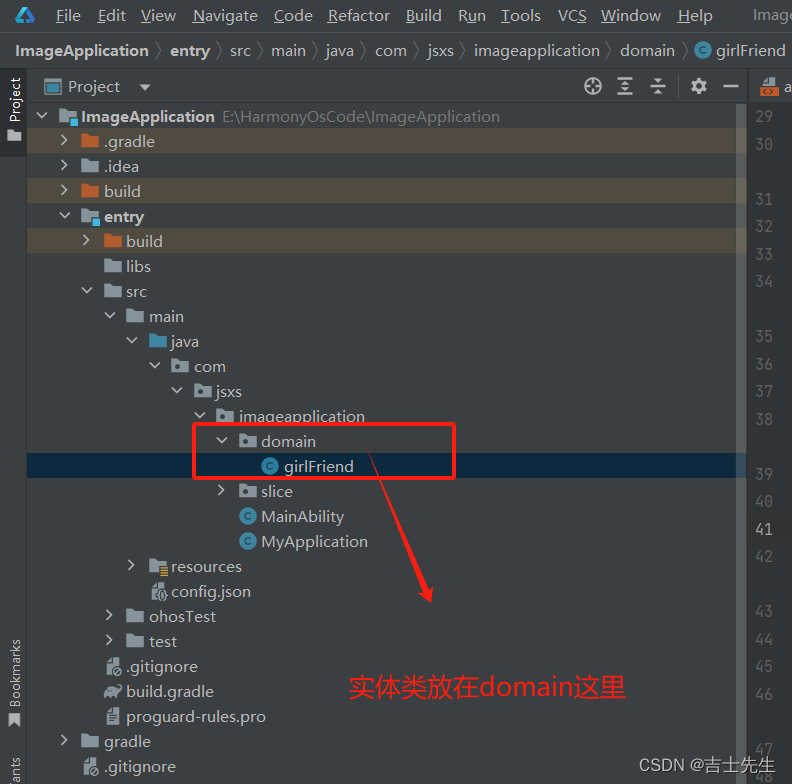The height and width of the screenshot is (784, 792).
Task: Click the DevEco Studio logo icon
Action: pos(25,16)
